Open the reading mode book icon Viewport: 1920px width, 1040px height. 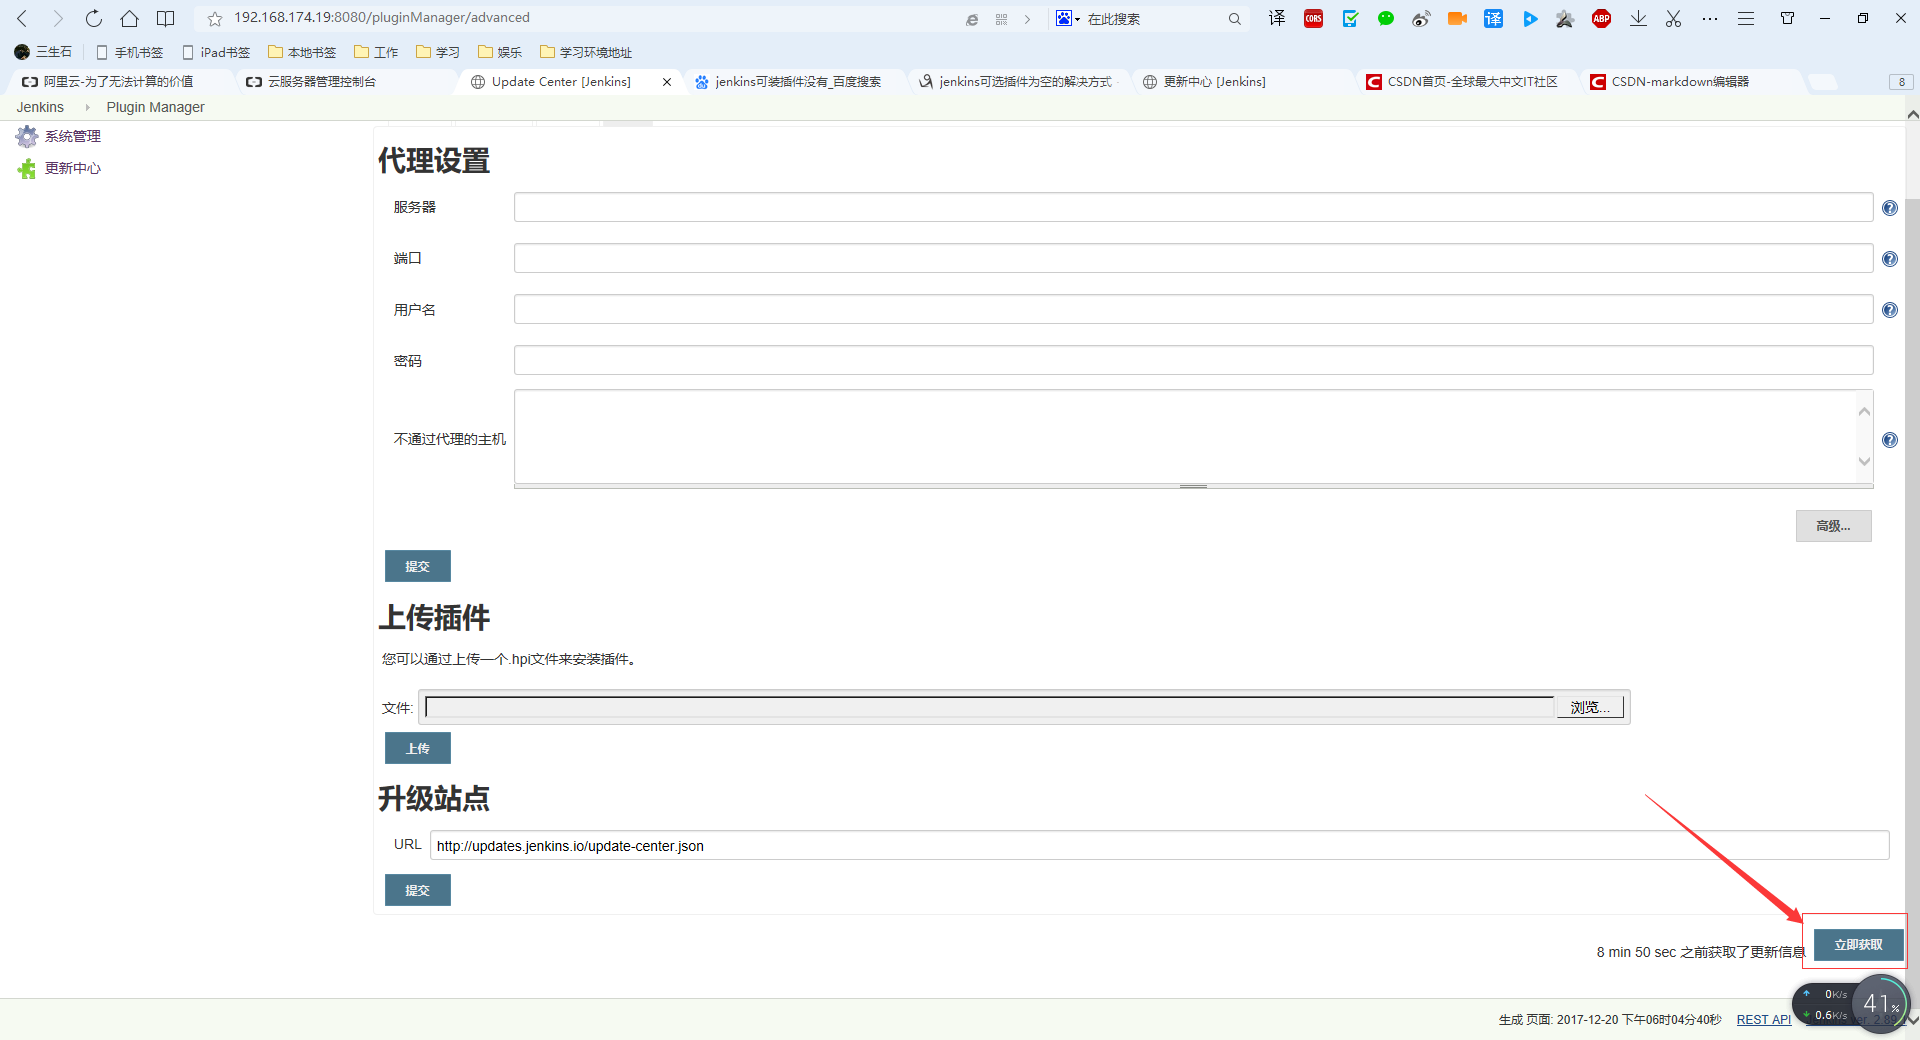(x=166, y=18)
